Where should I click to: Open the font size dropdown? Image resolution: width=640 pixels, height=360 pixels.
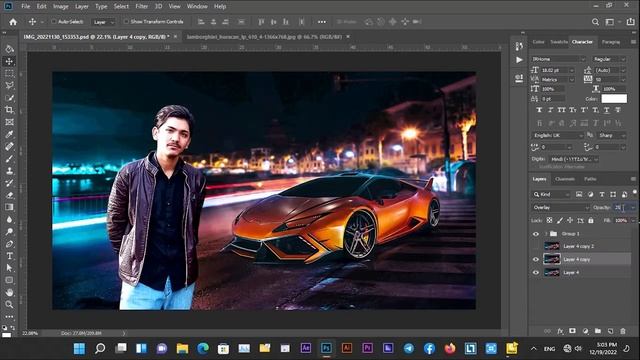pos(571,70)
